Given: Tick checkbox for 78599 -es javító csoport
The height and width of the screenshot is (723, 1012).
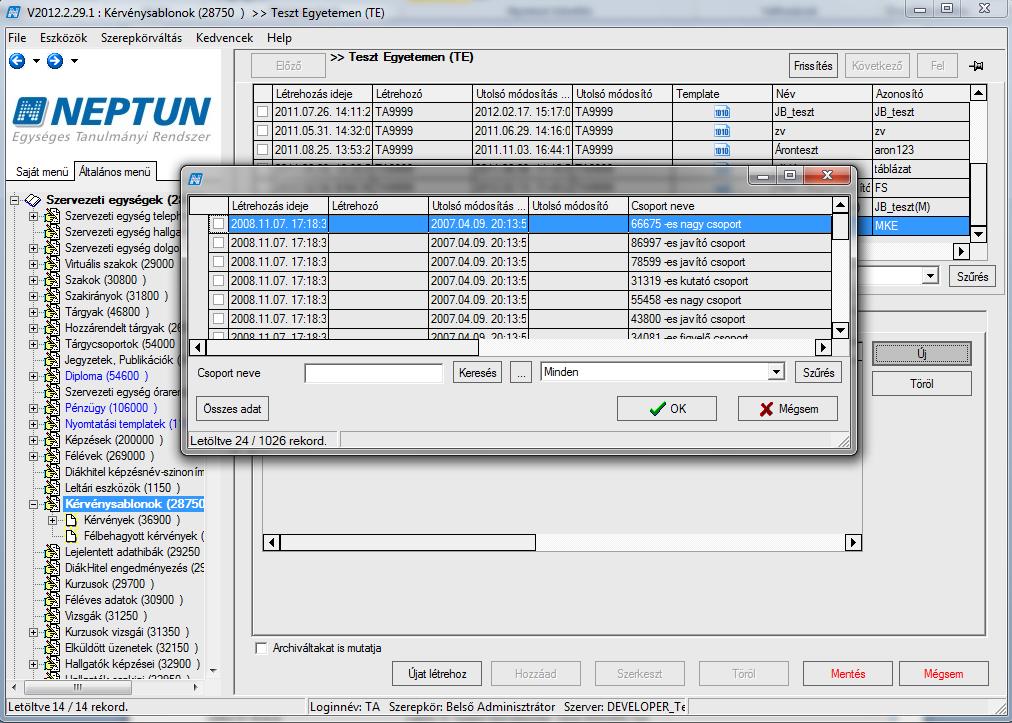Looking at the screenshot, I should 219,261.
